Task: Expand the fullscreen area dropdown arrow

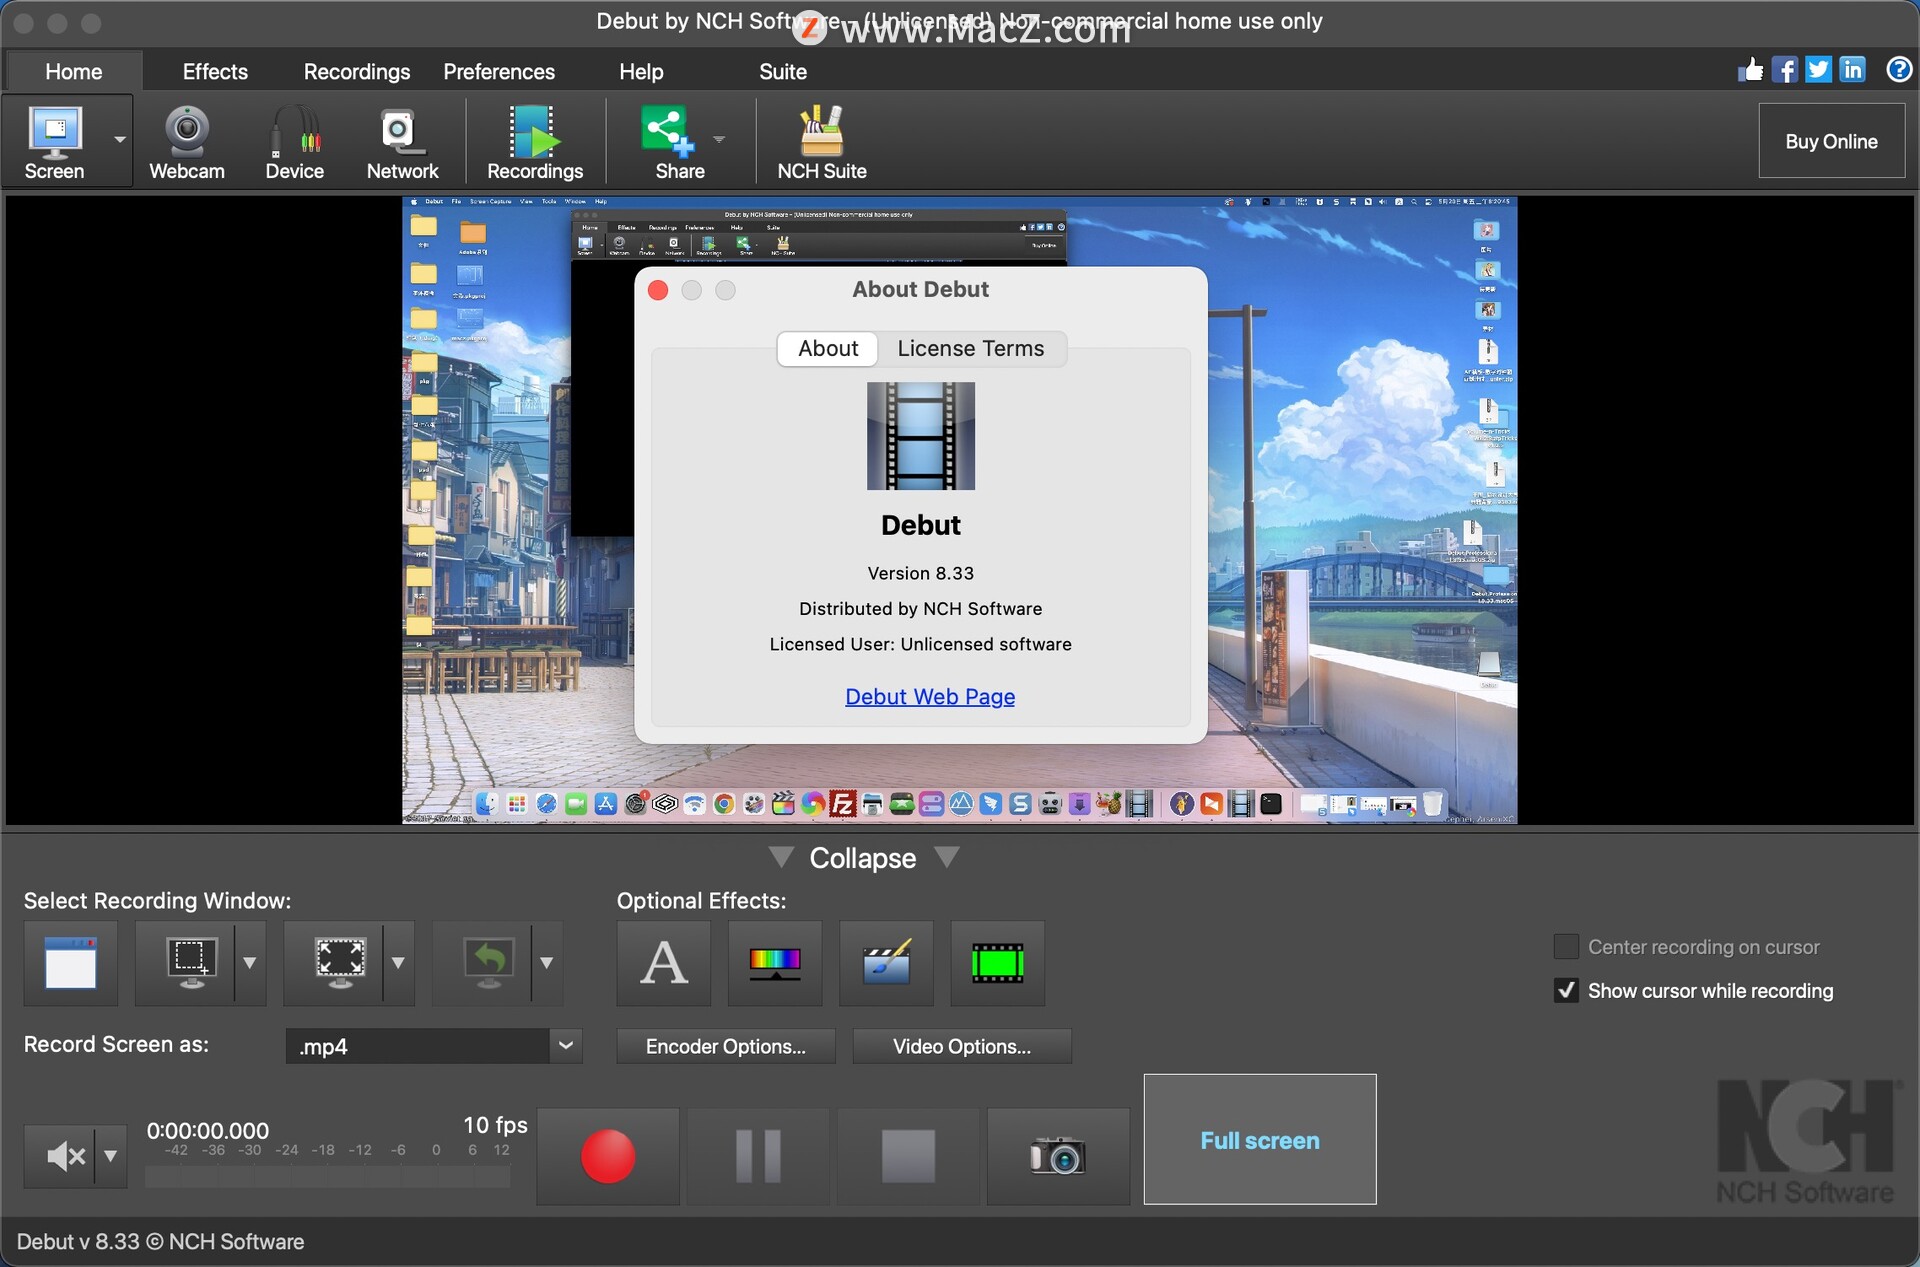Action: pyautogui.click(x=398, y=963)
